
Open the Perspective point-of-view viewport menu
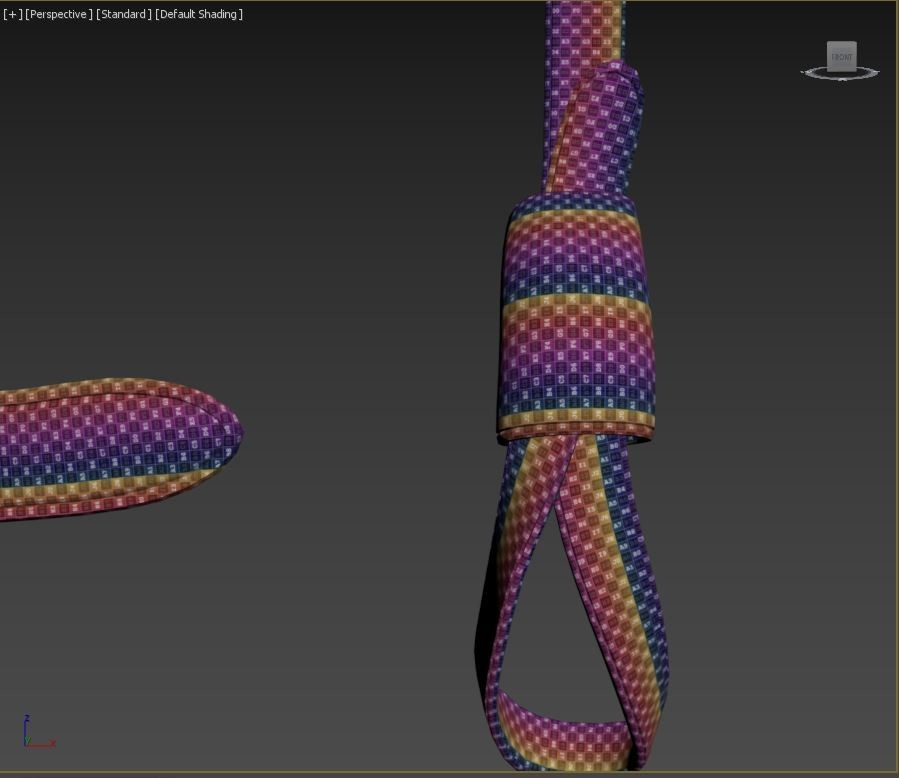coord(59,14)
